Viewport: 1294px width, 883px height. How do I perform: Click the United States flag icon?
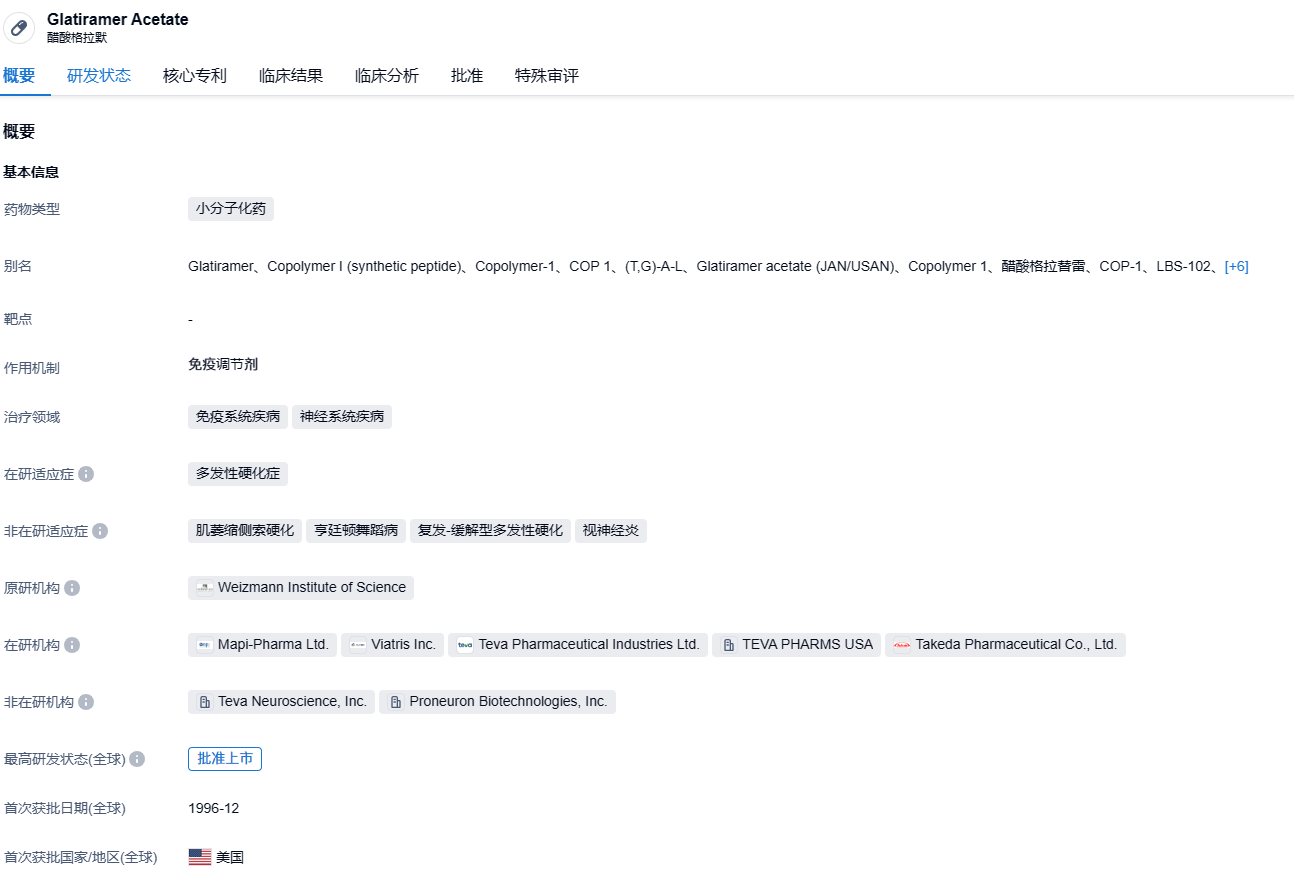coord(200,857)
